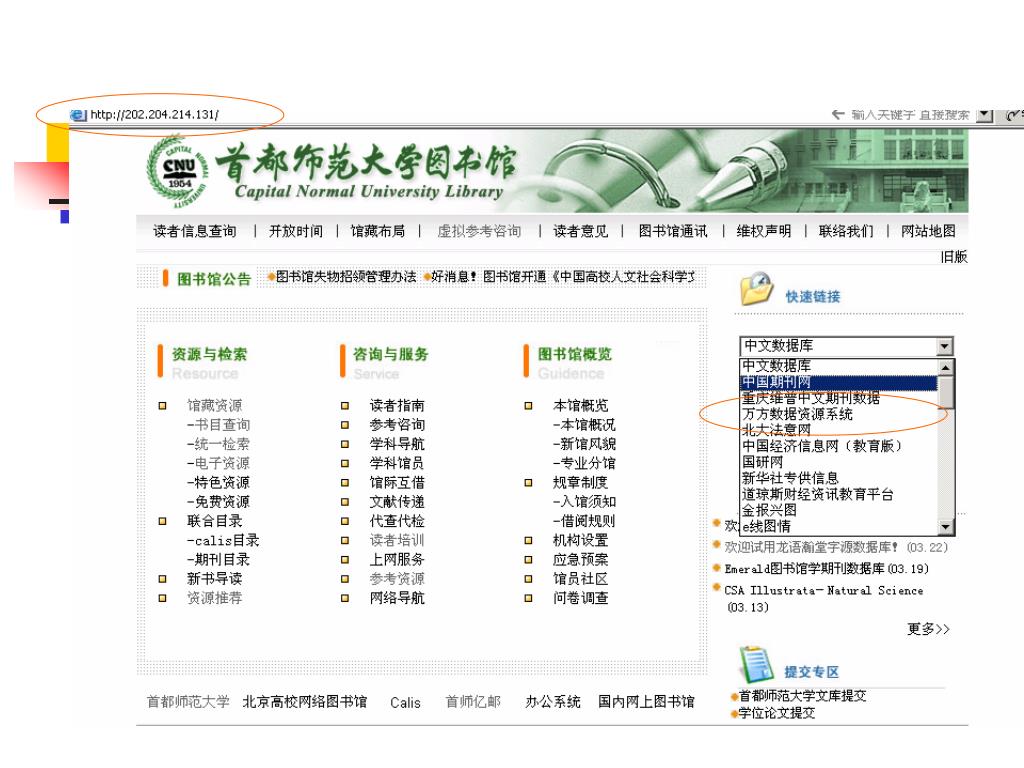Open 电子资源 link

click(x=218, y=464)
